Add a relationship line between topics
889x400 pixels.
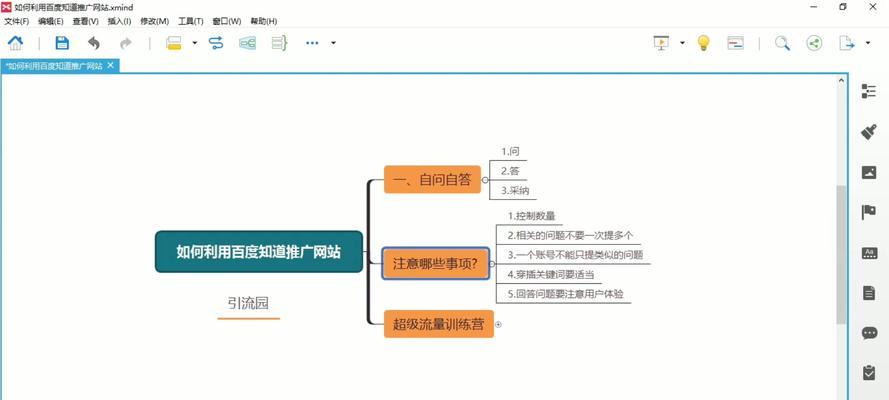[216, 43]
